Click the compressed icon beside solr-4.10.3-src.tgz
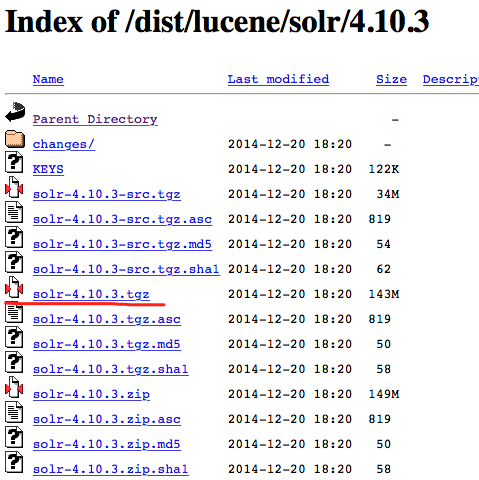 tap(14, 187)
